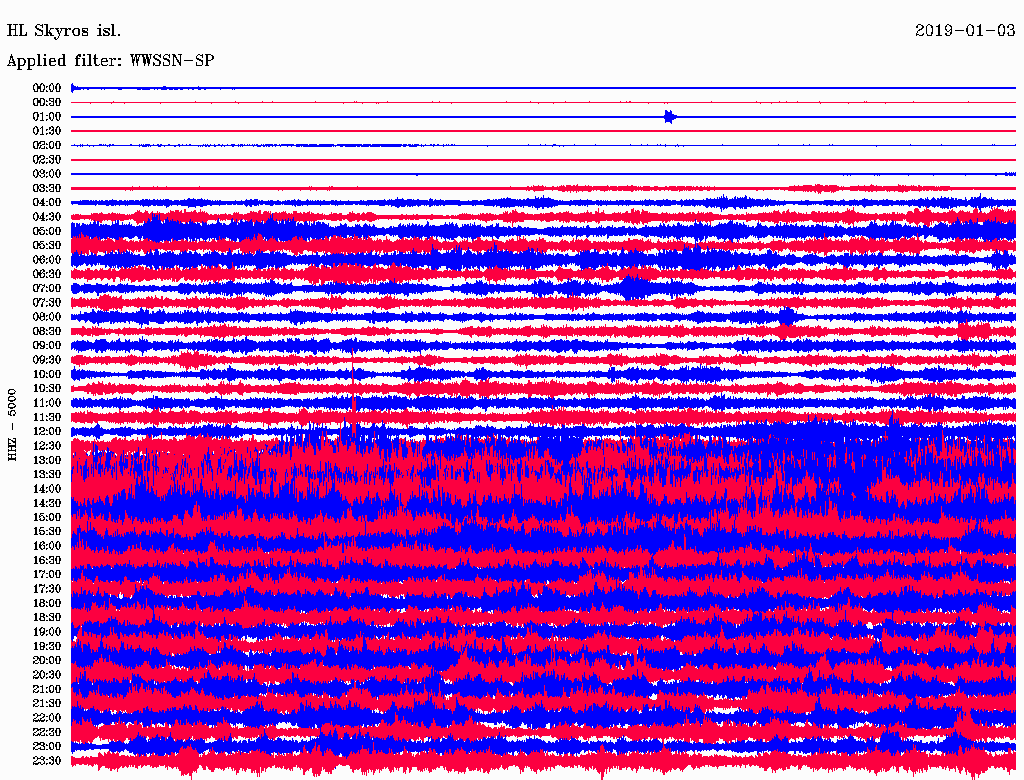Select the 06:00 time label
Viewport: 1024px width, 780px height.
point(47,259)
